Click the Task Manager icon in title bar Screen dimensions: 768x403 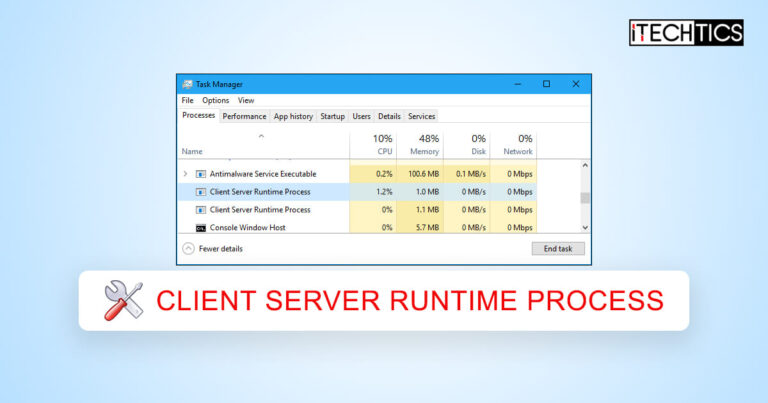[187, 84]
